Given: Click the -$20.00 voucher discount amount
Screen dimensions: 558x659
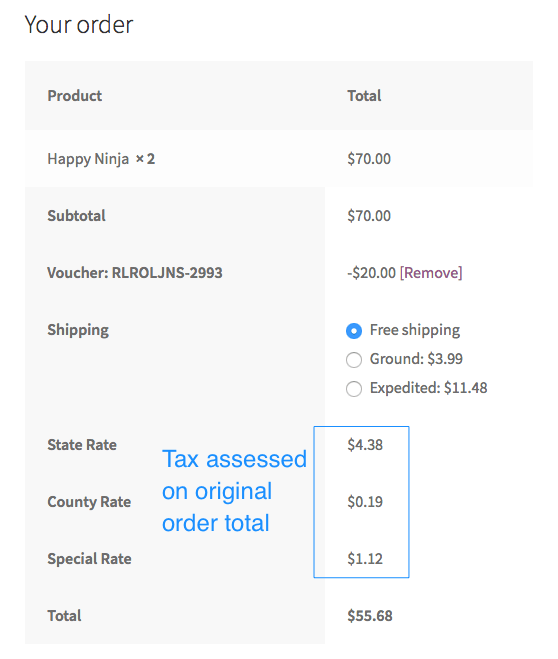Looking at the screenshot, I should tap(371, 273).
